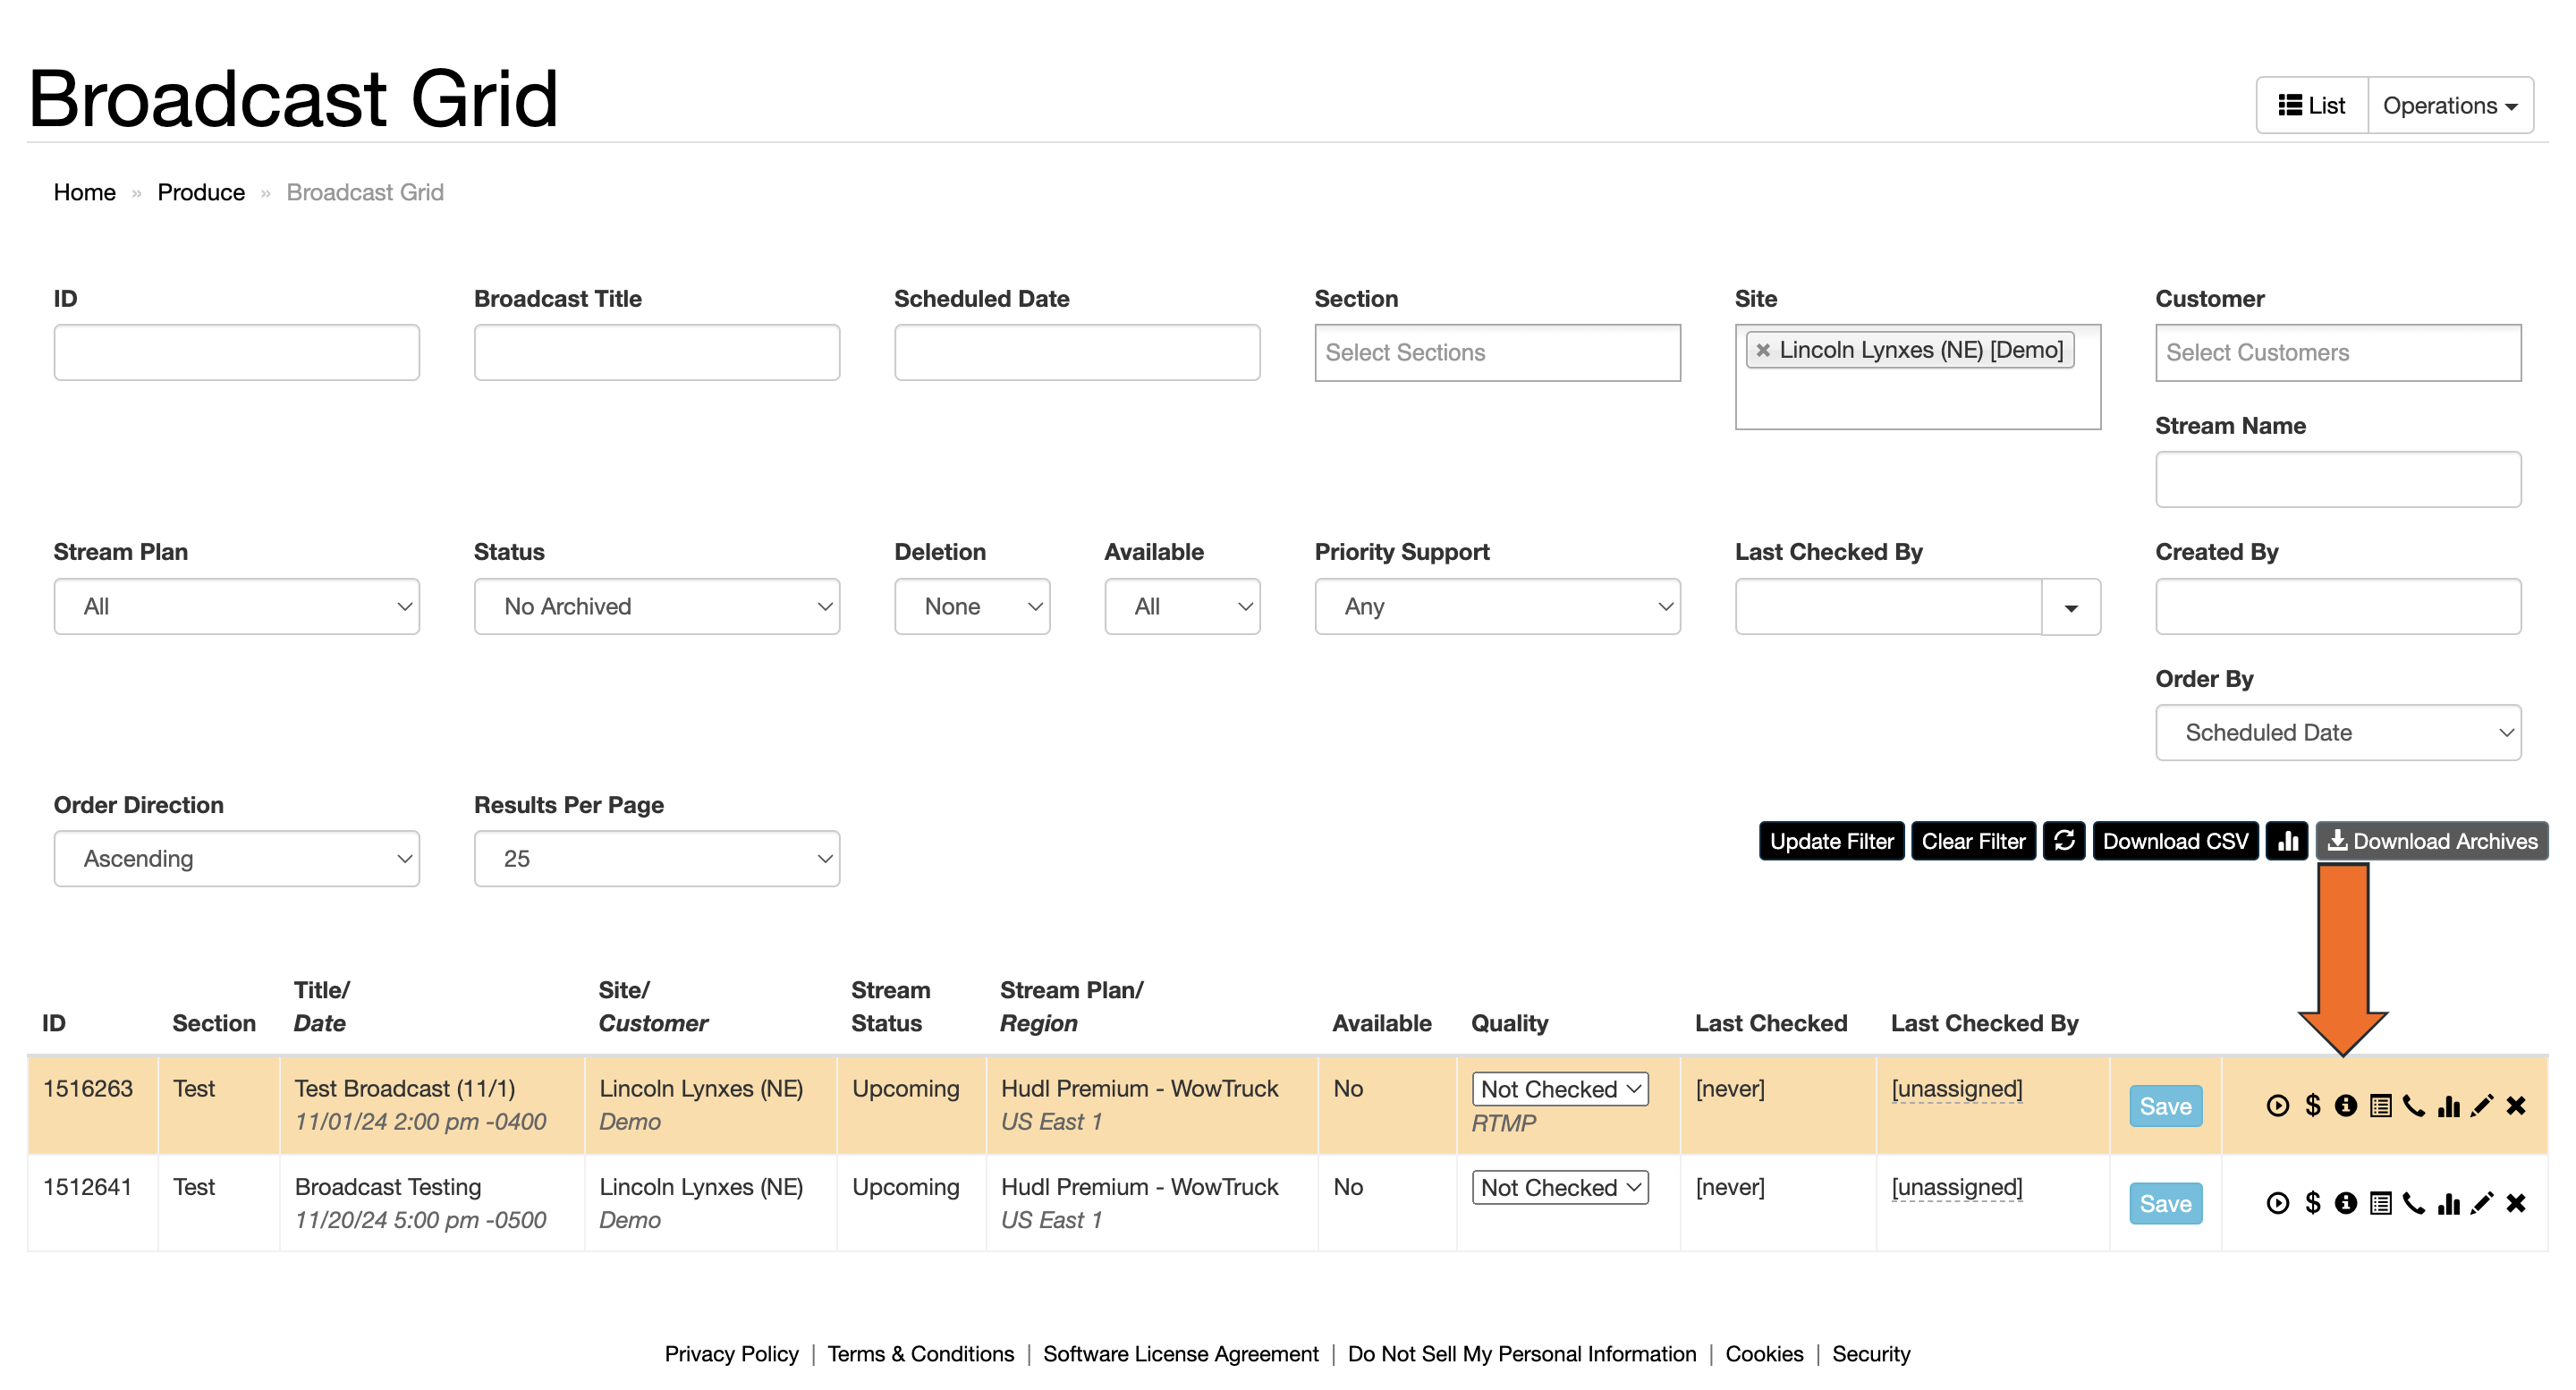Click dollar icon for broadcast 1512641
The width and height of the screenshot is (2576, 1390).
click(2312, 1203)
